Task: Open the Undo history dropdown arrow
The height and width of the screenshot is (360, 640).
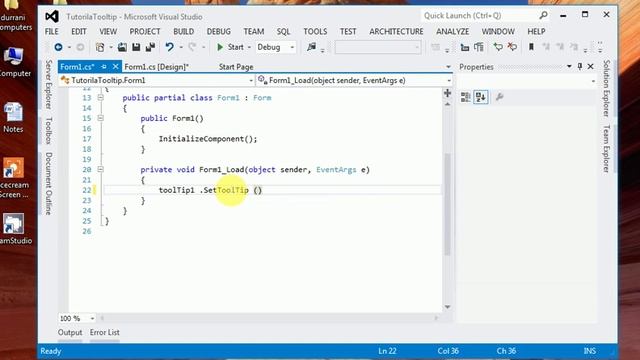Action: click(x=180, y=47)
